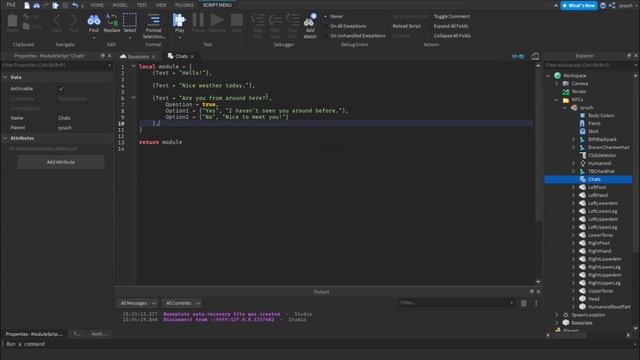The height and width of the screenshot is (360, 640).
Task: Open the Replace tool in ribbon
Action: pos(111,24)
